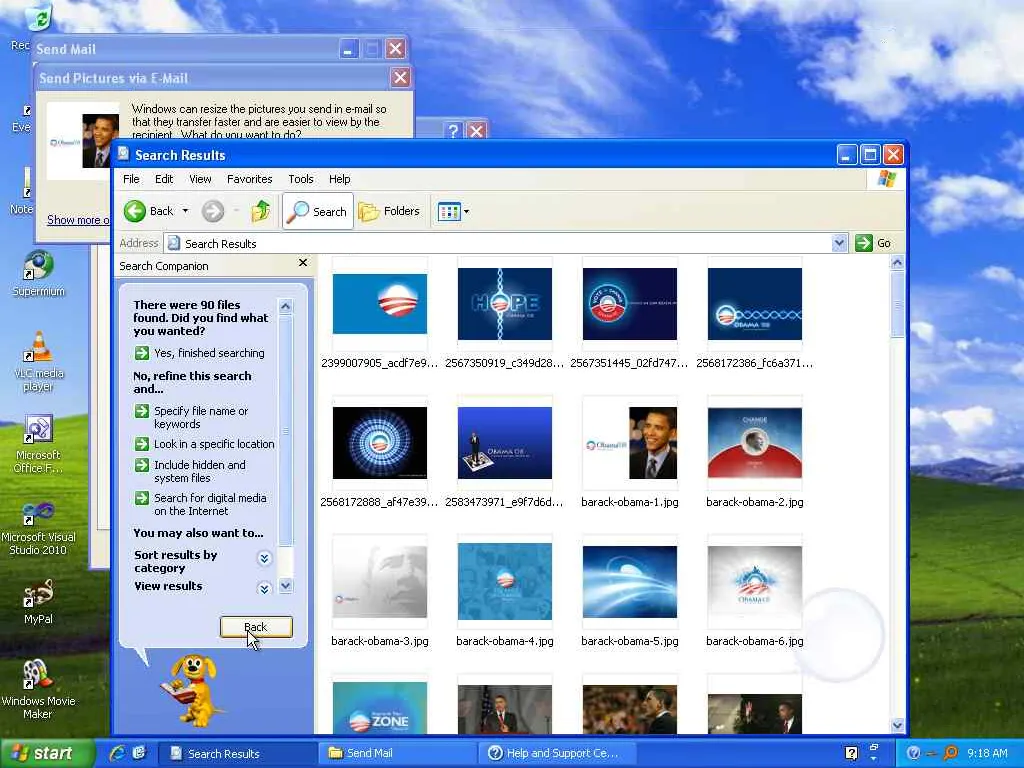The height and width of the screenshot is (768, 1024).
Task: Choose Specify file name or keywords
Action: (x=192, y=417)
